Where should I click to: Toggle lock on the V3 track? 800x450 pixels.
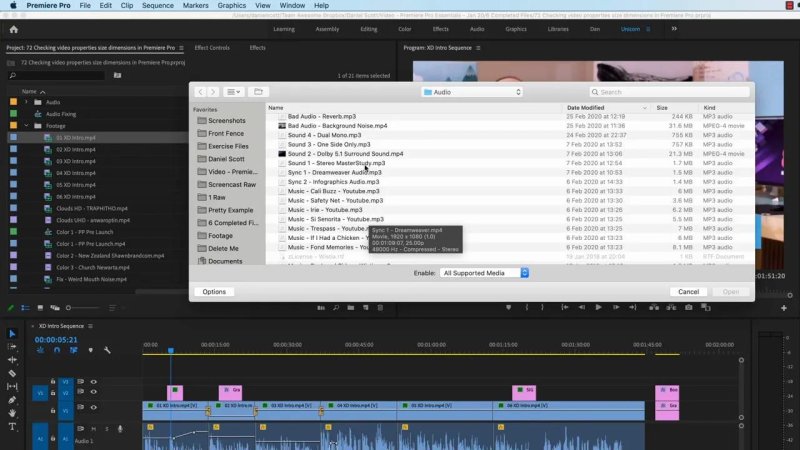pos(53,382)
